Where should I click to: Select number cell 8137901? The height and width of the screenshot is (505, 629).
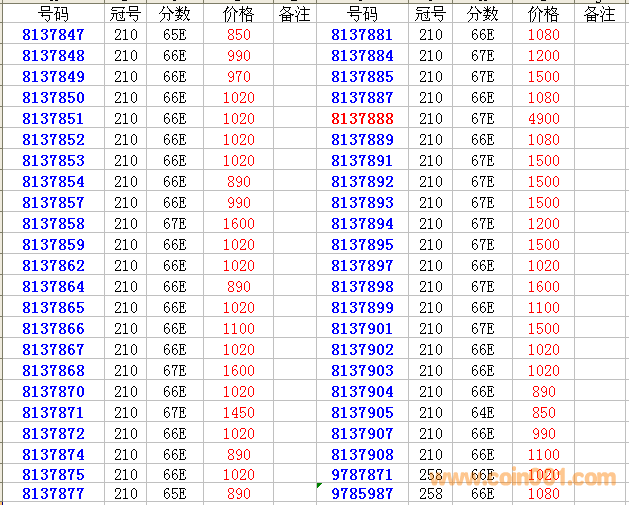[x=362, y=328]
